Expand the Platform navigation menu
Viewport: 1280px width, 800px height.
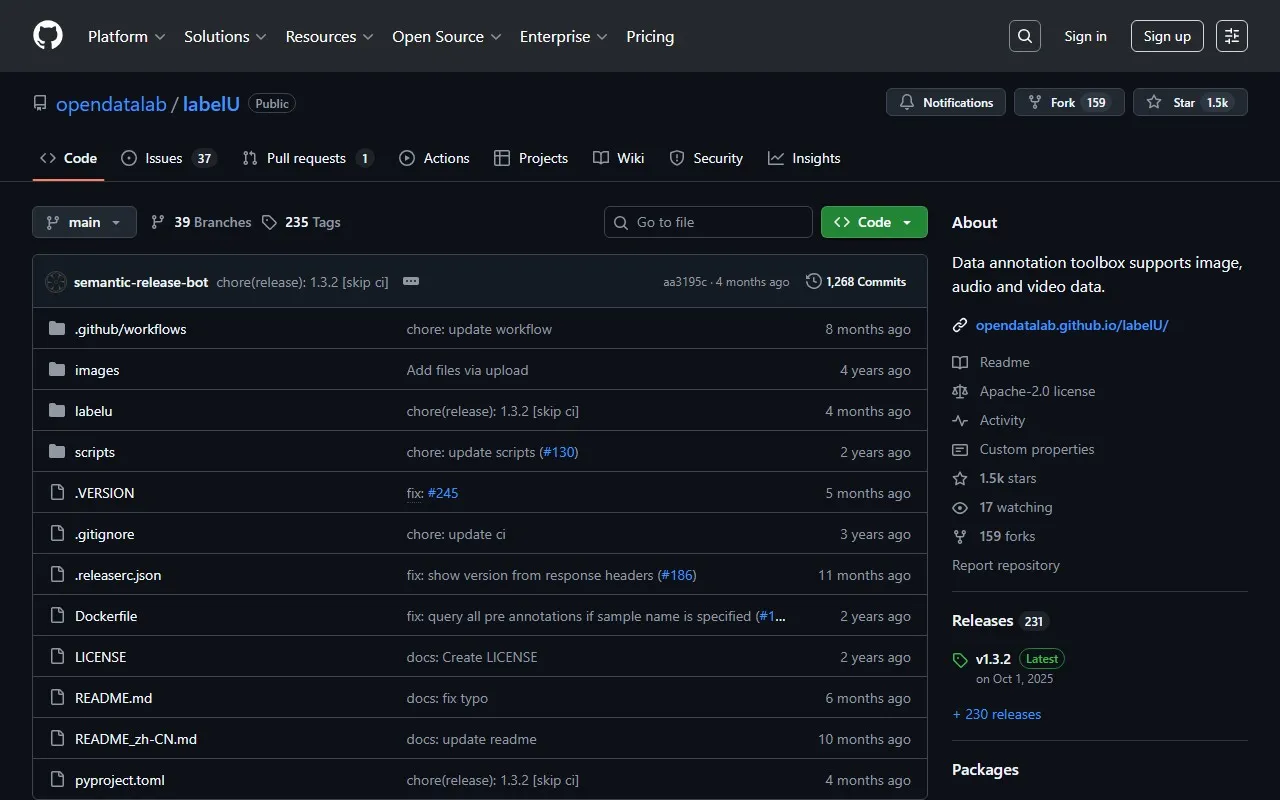(126, 36)
